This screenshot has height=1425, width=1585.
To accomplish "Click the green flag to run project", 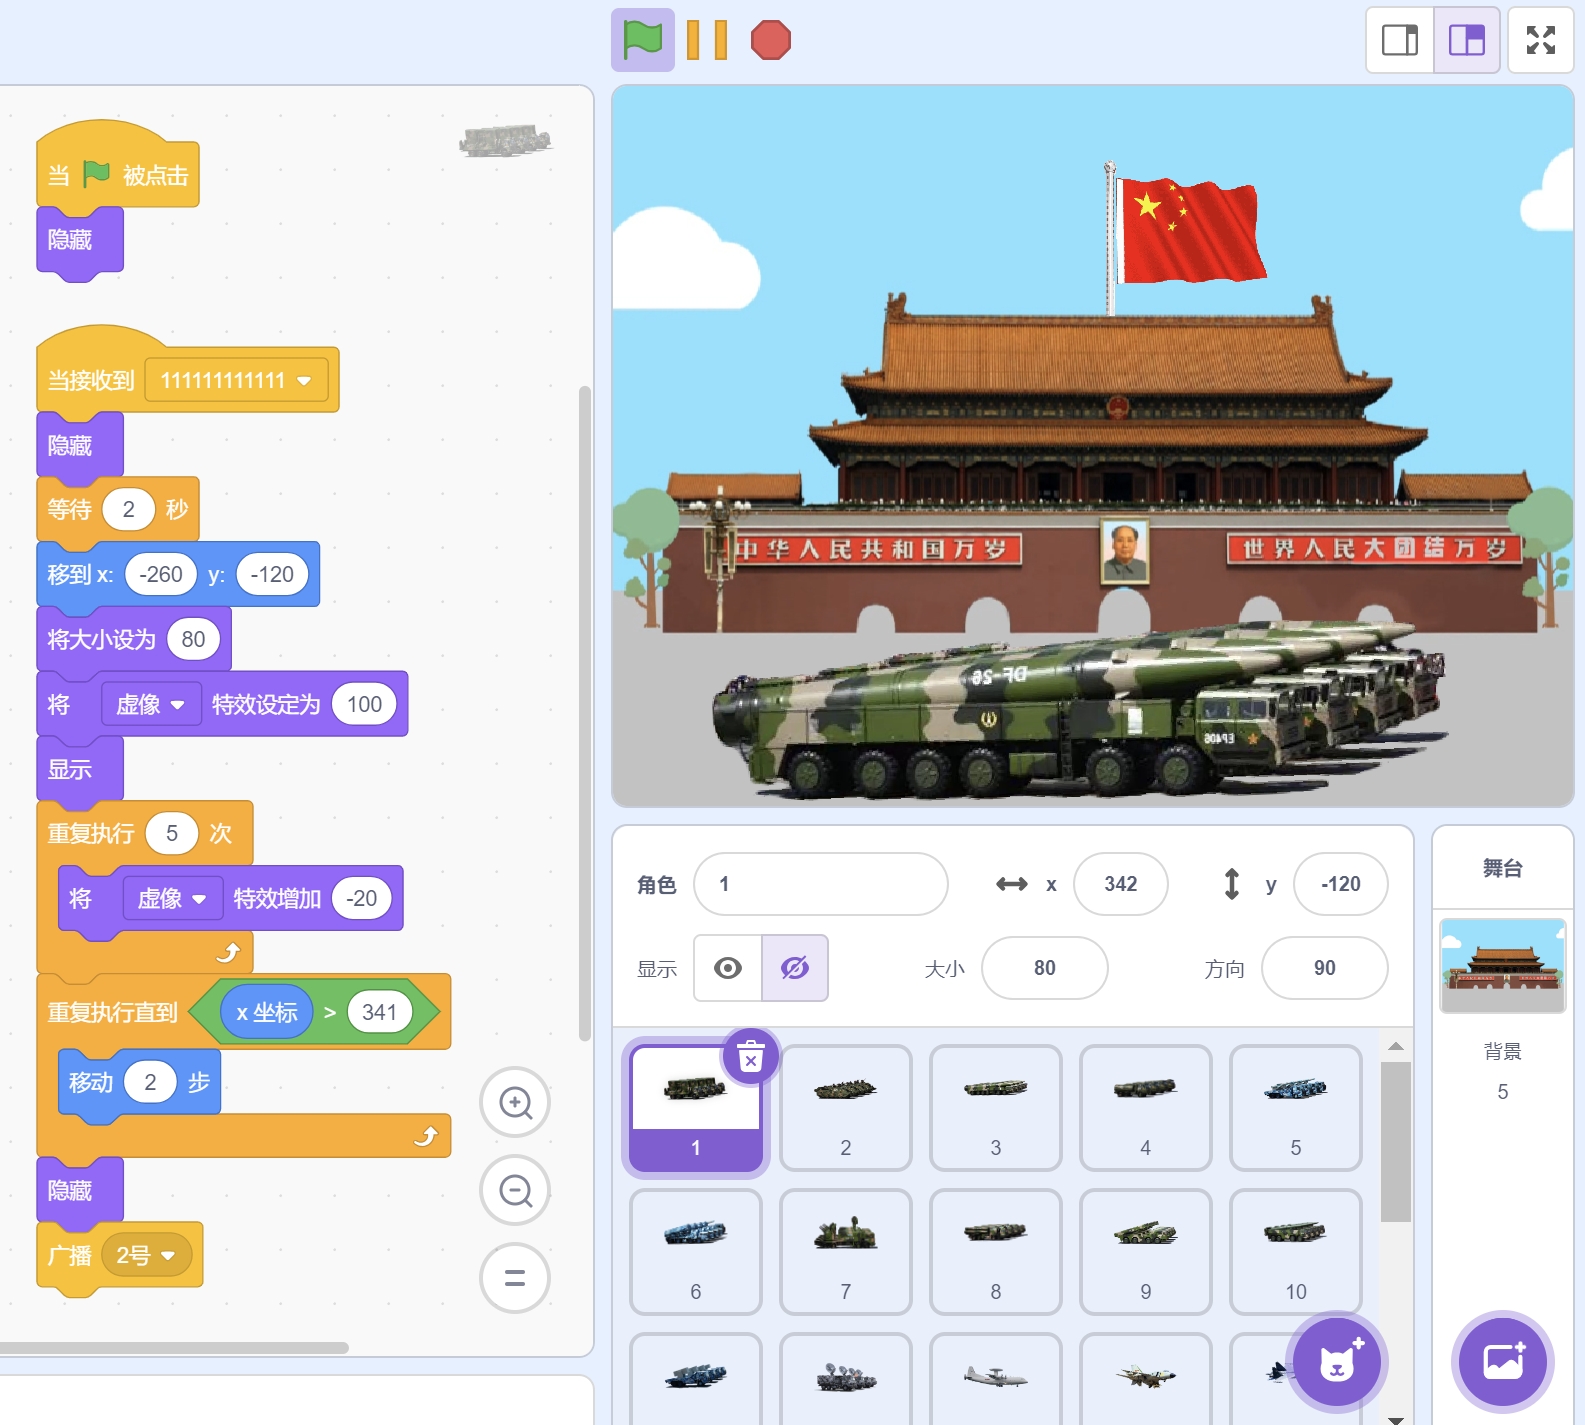I will (x=642, y=41).
